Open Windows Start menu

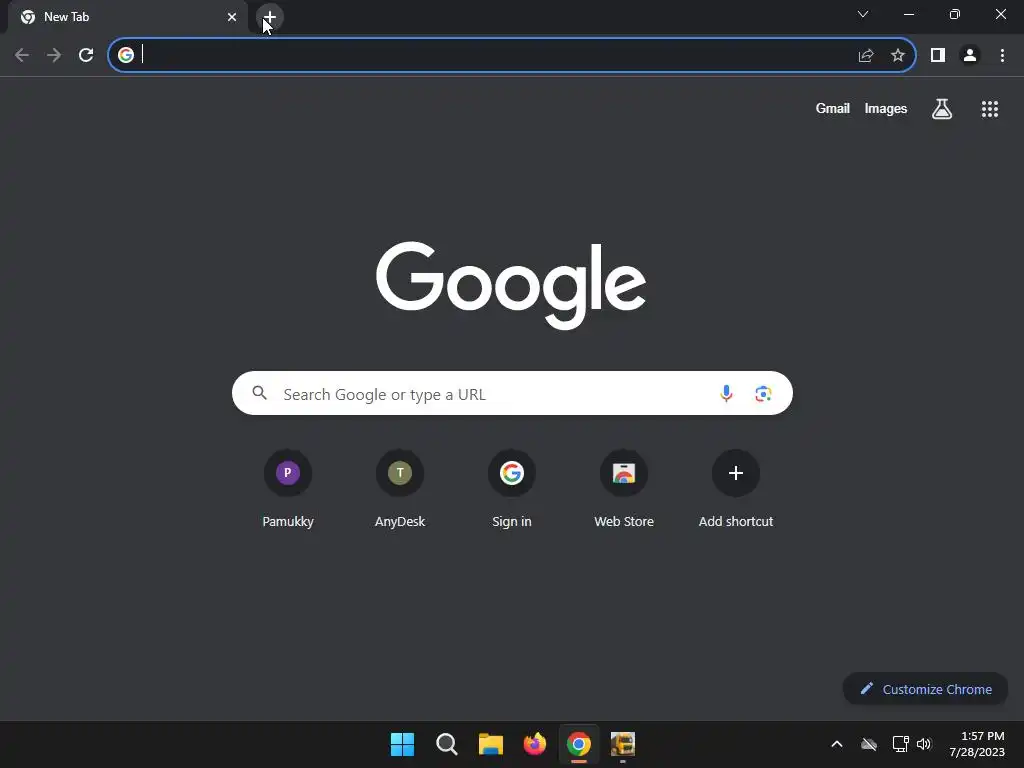point(402,744)
